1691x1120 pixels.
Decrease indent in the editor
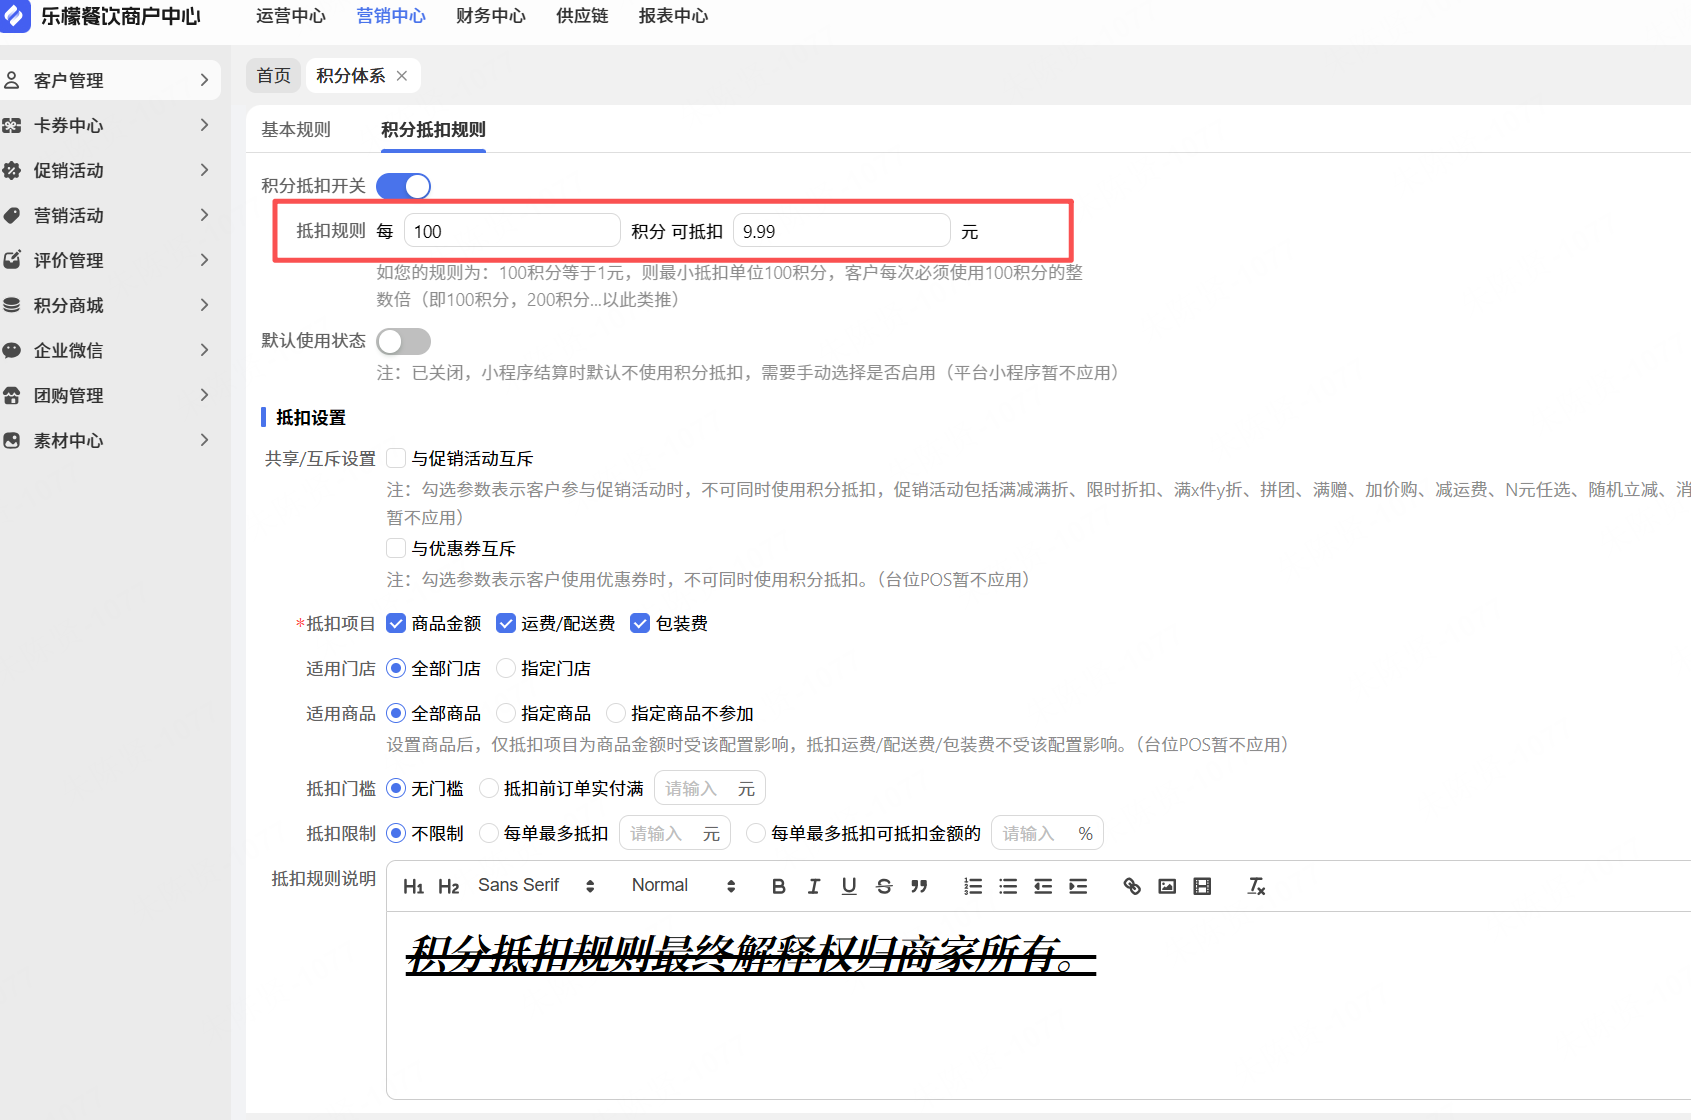click(1043, 886)
